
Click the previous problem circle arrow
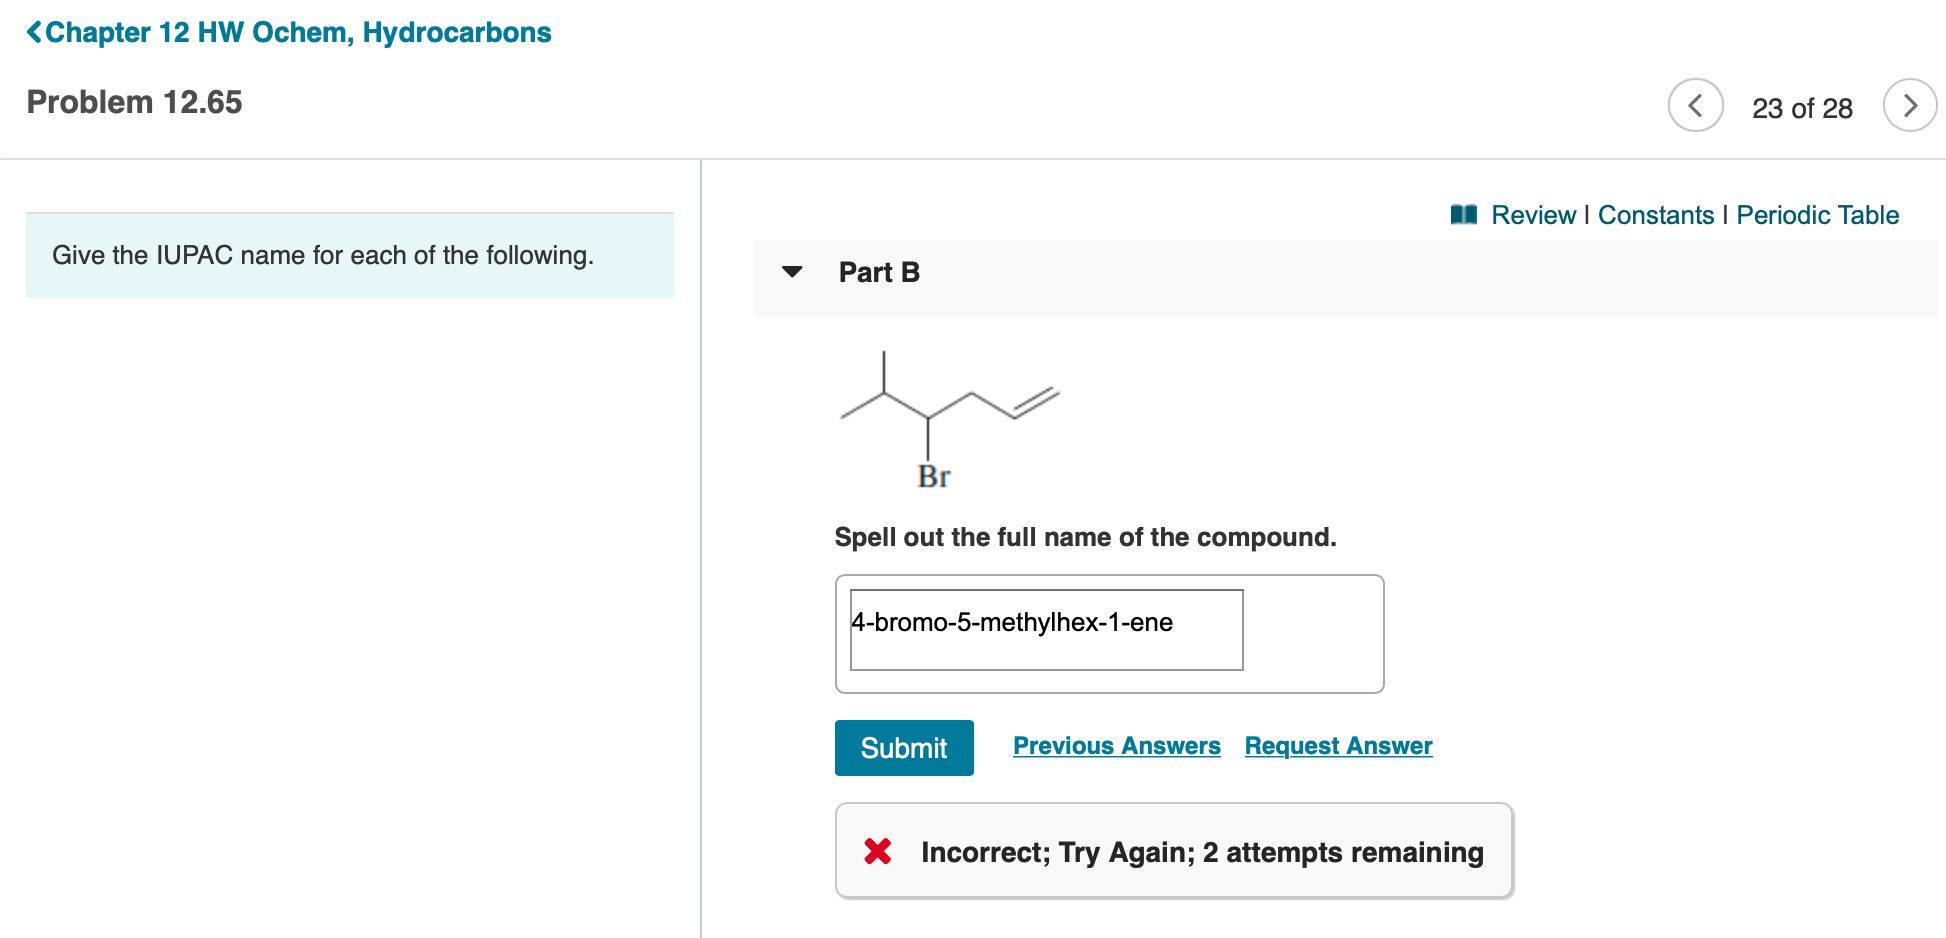1695,105
